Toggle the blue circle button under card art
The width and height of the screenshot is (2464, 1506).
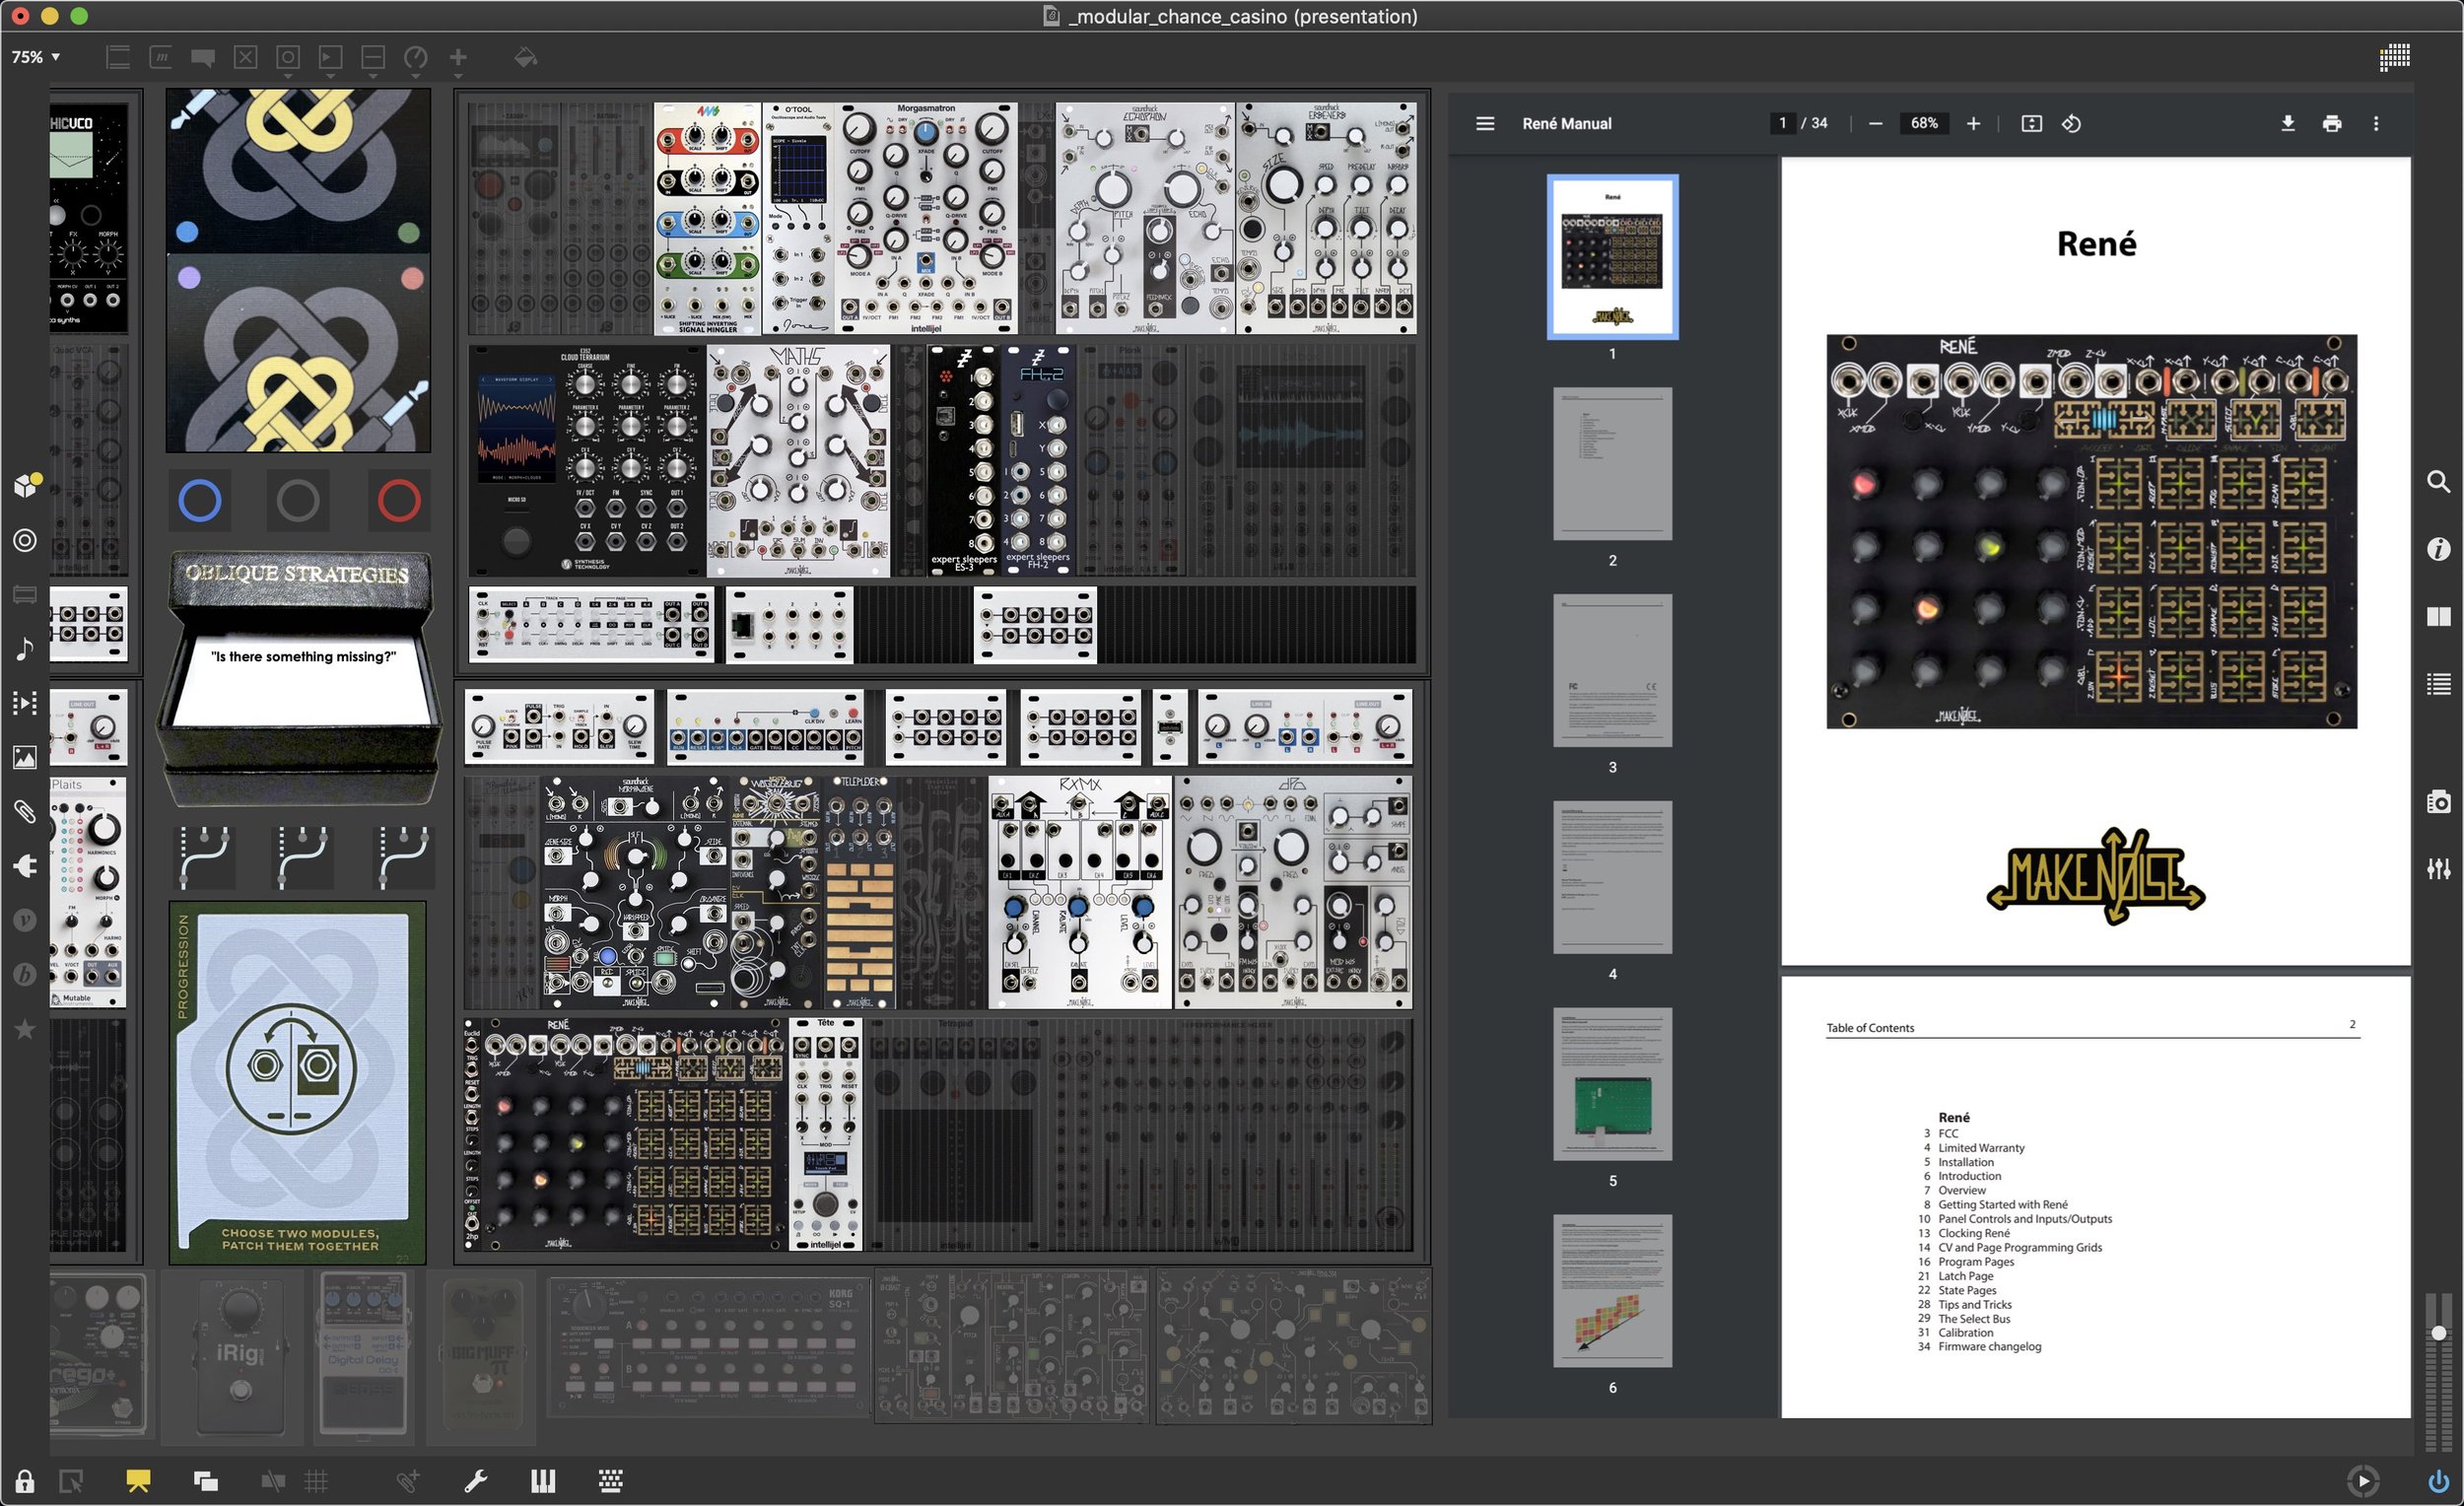tap(199, 500)
